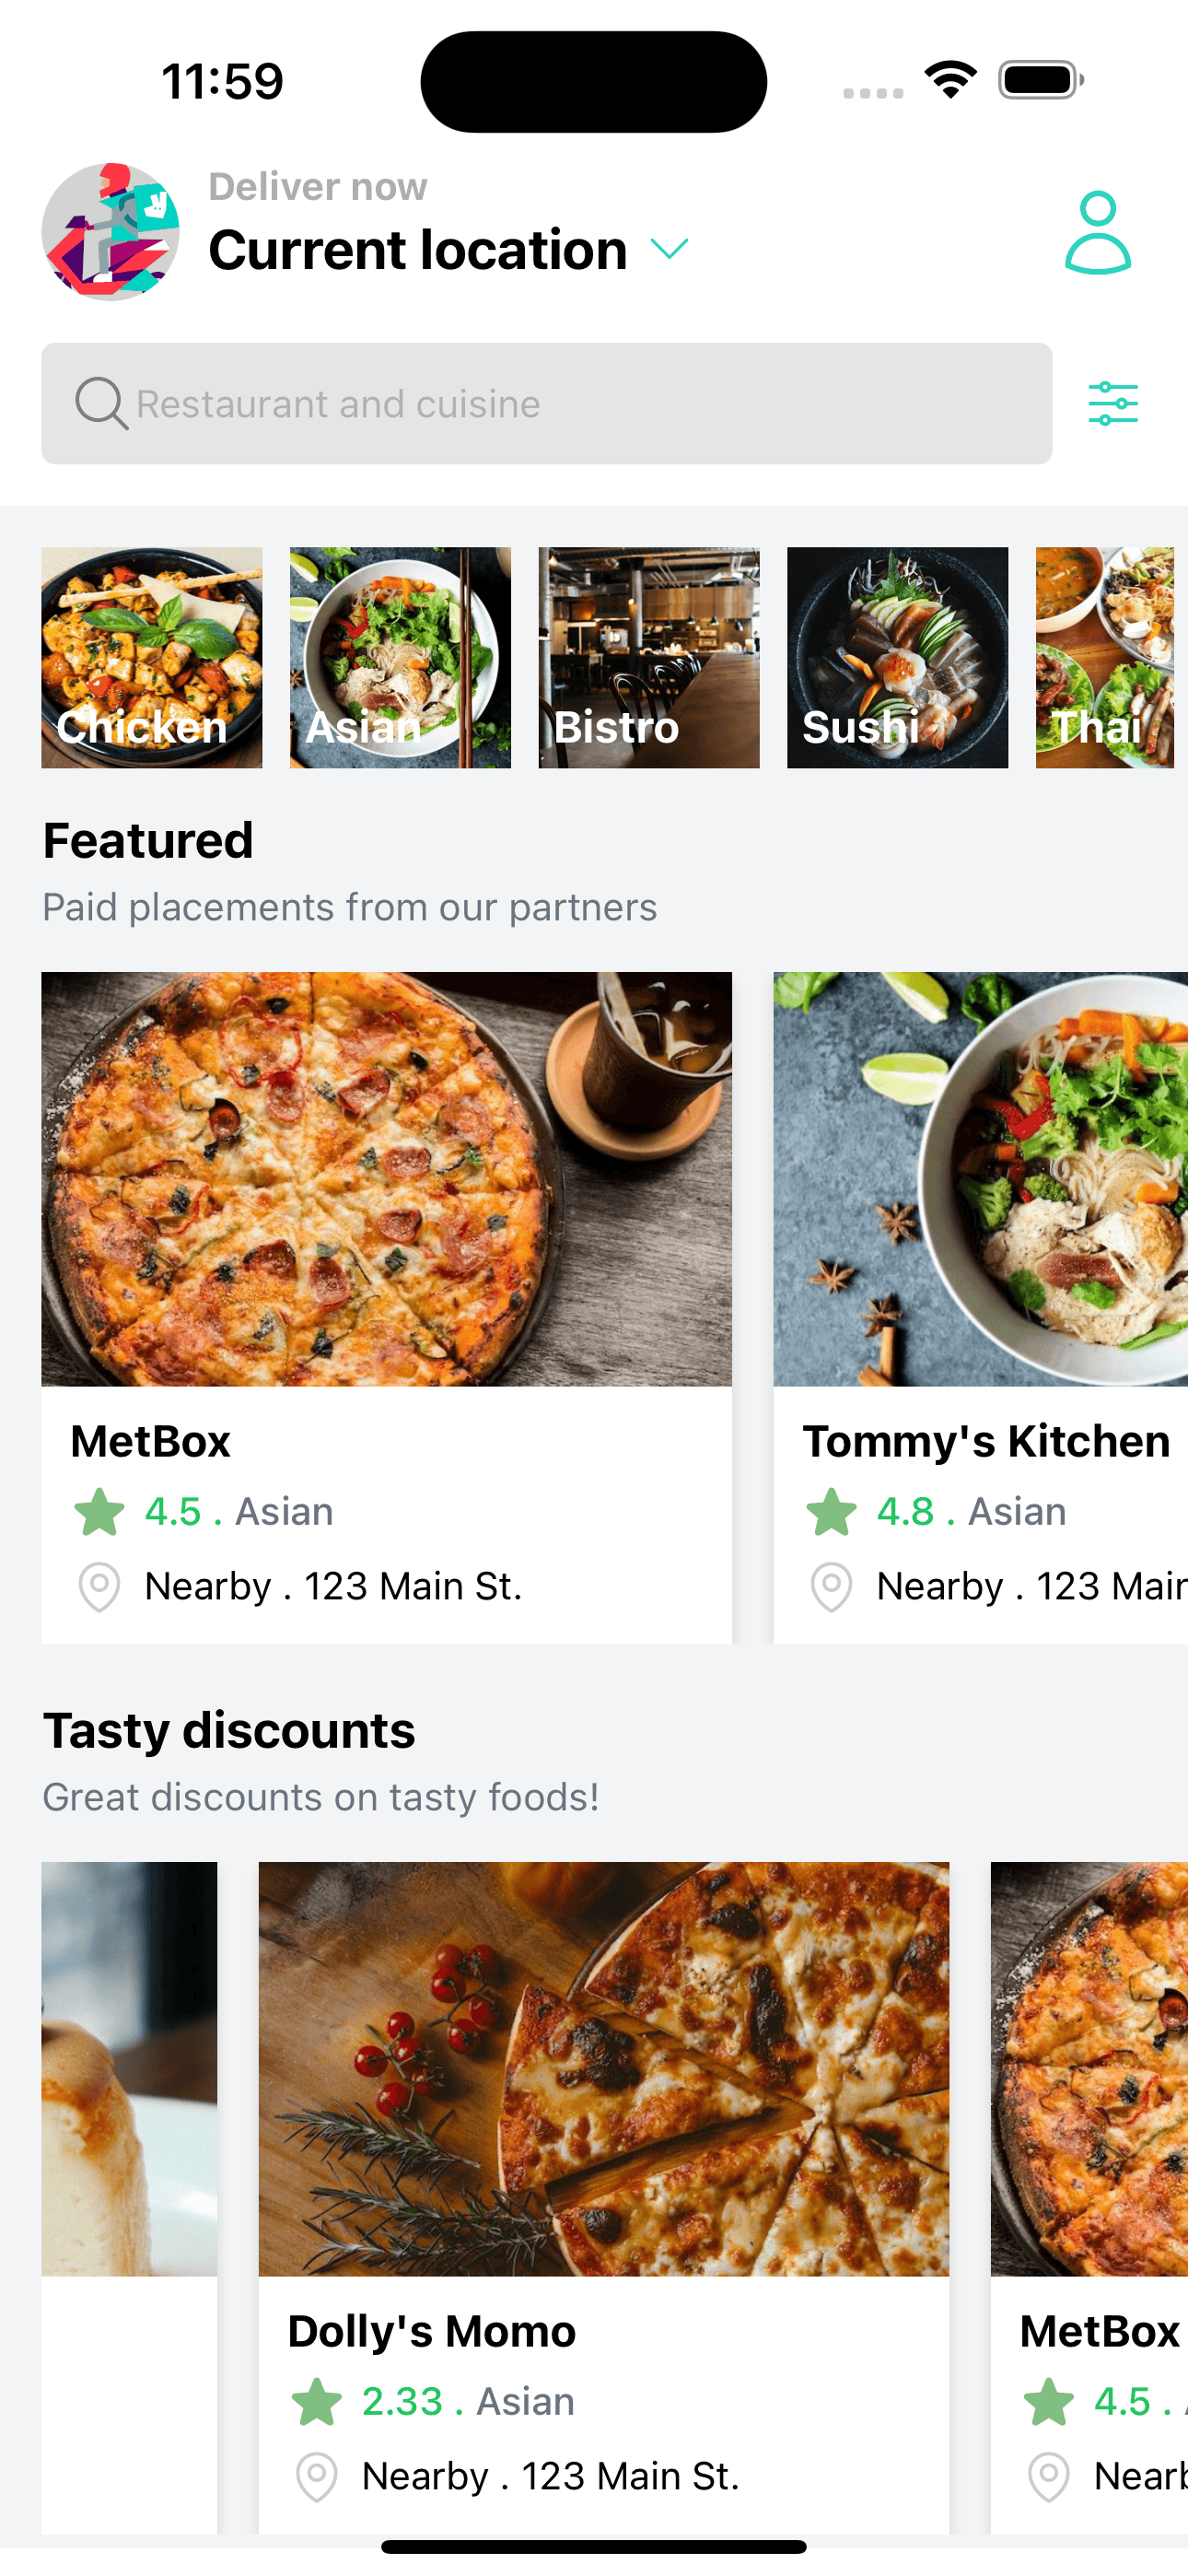Choose the Bistro category tile
The width and height of the screenshot is (1188, 2576).
[x=648, y=657]
